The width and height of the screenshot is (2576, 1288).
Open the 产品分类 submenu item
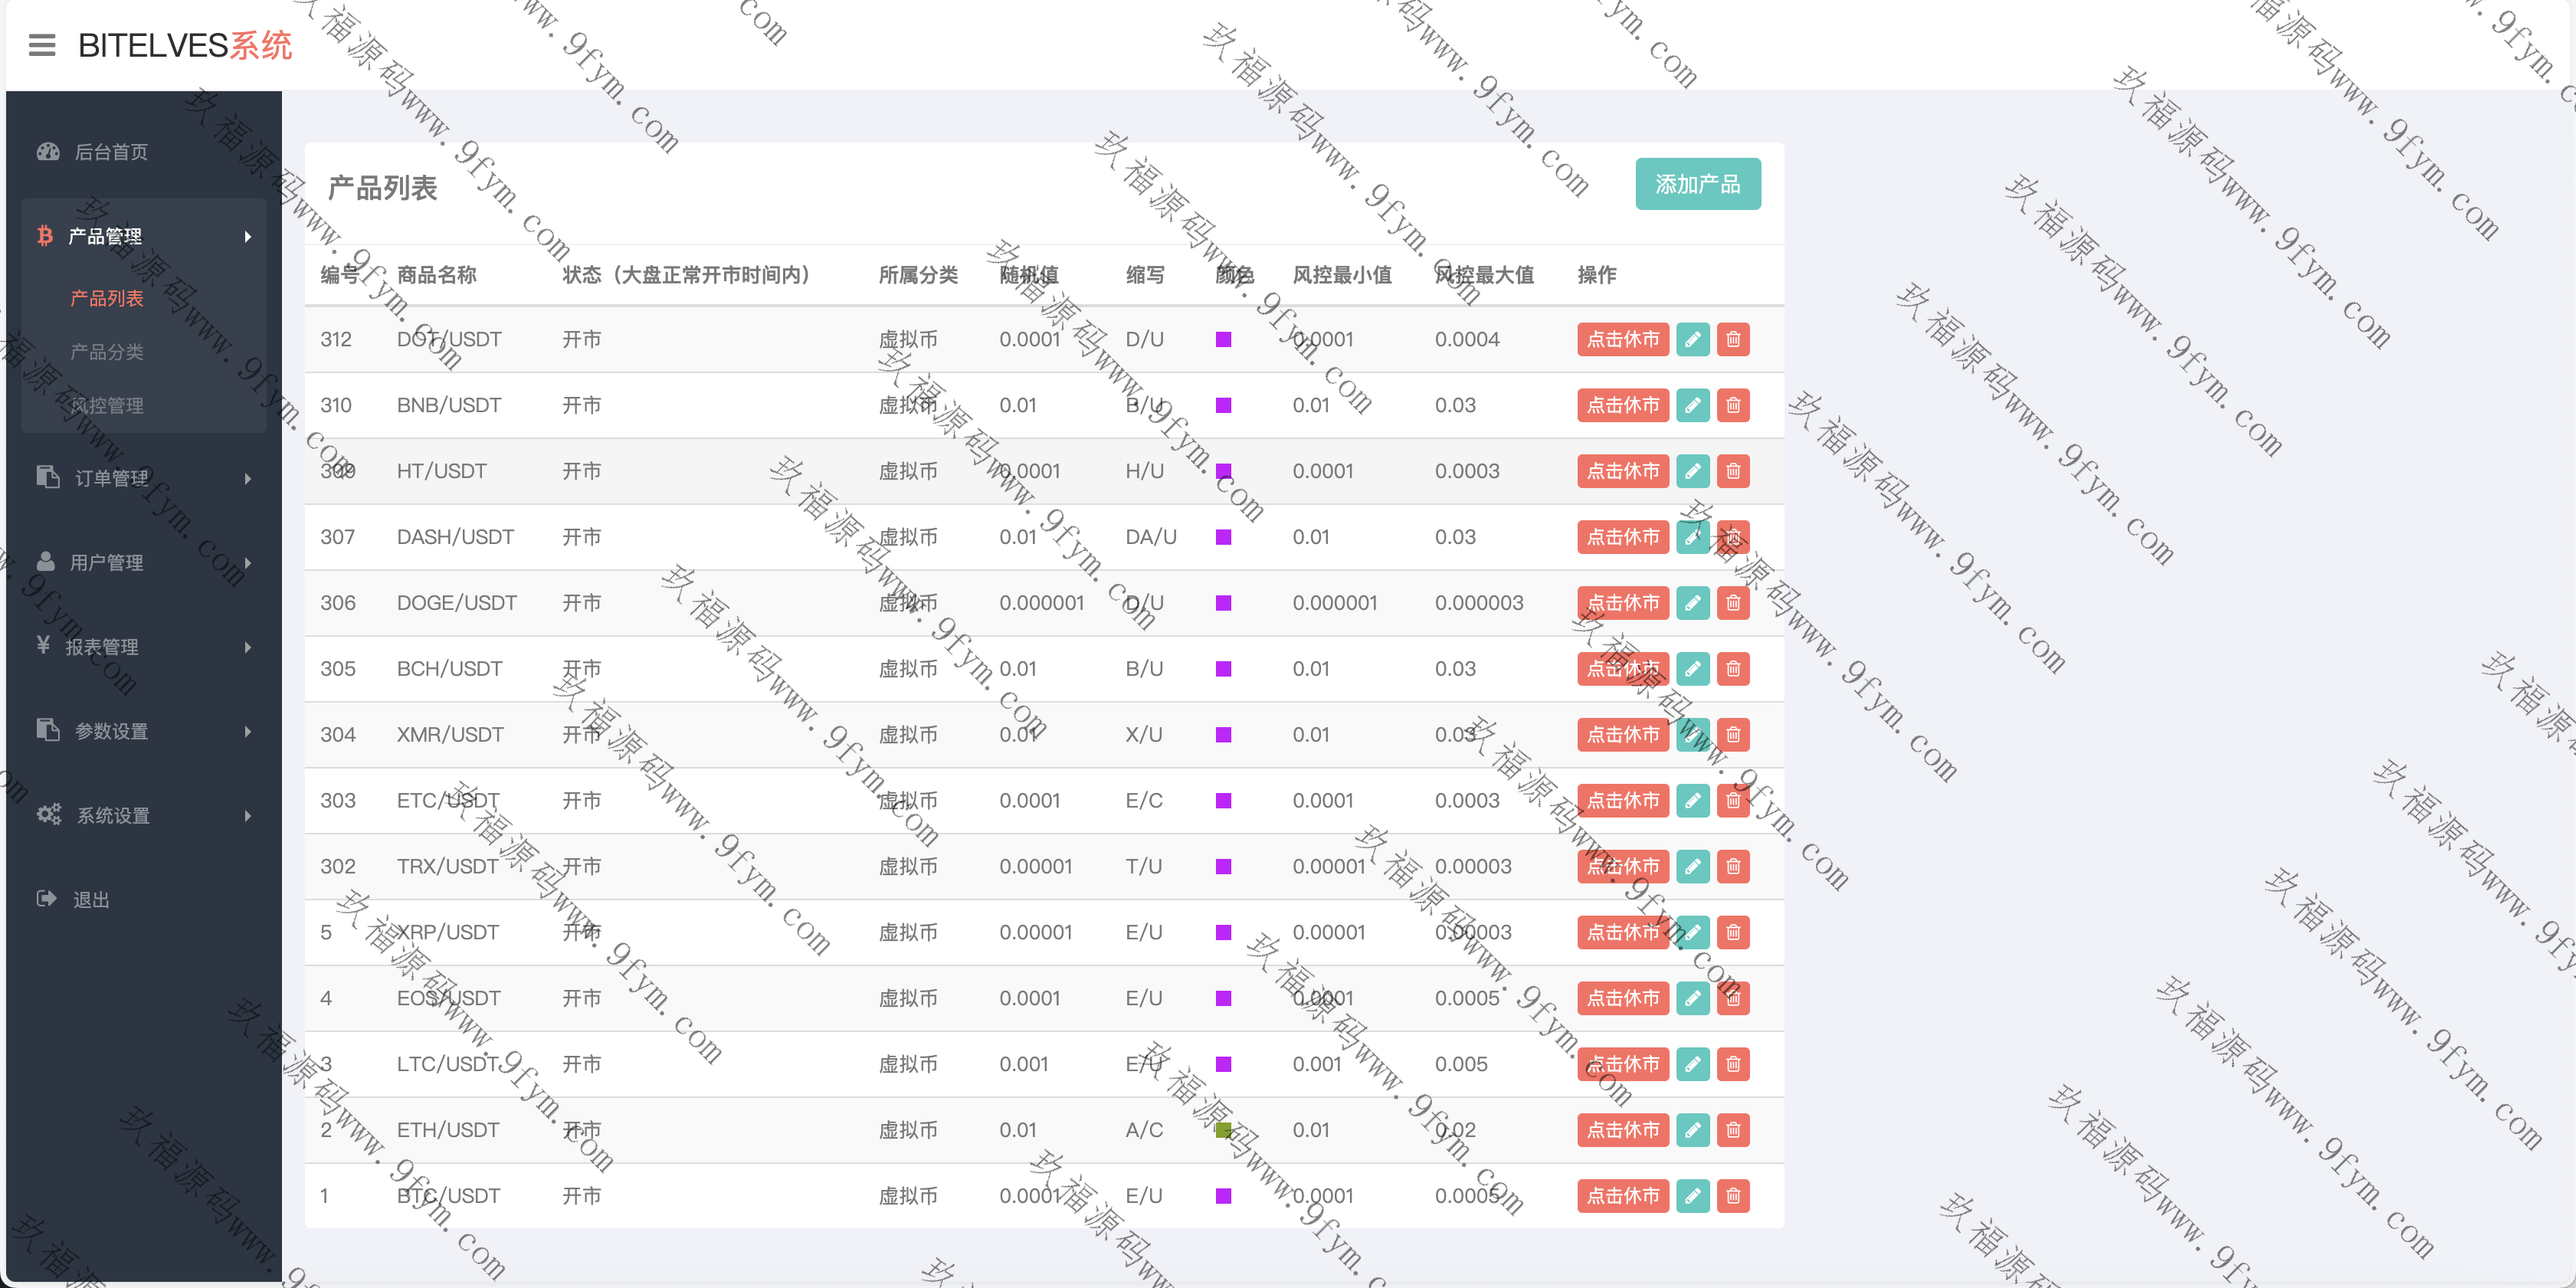[107, 352]
